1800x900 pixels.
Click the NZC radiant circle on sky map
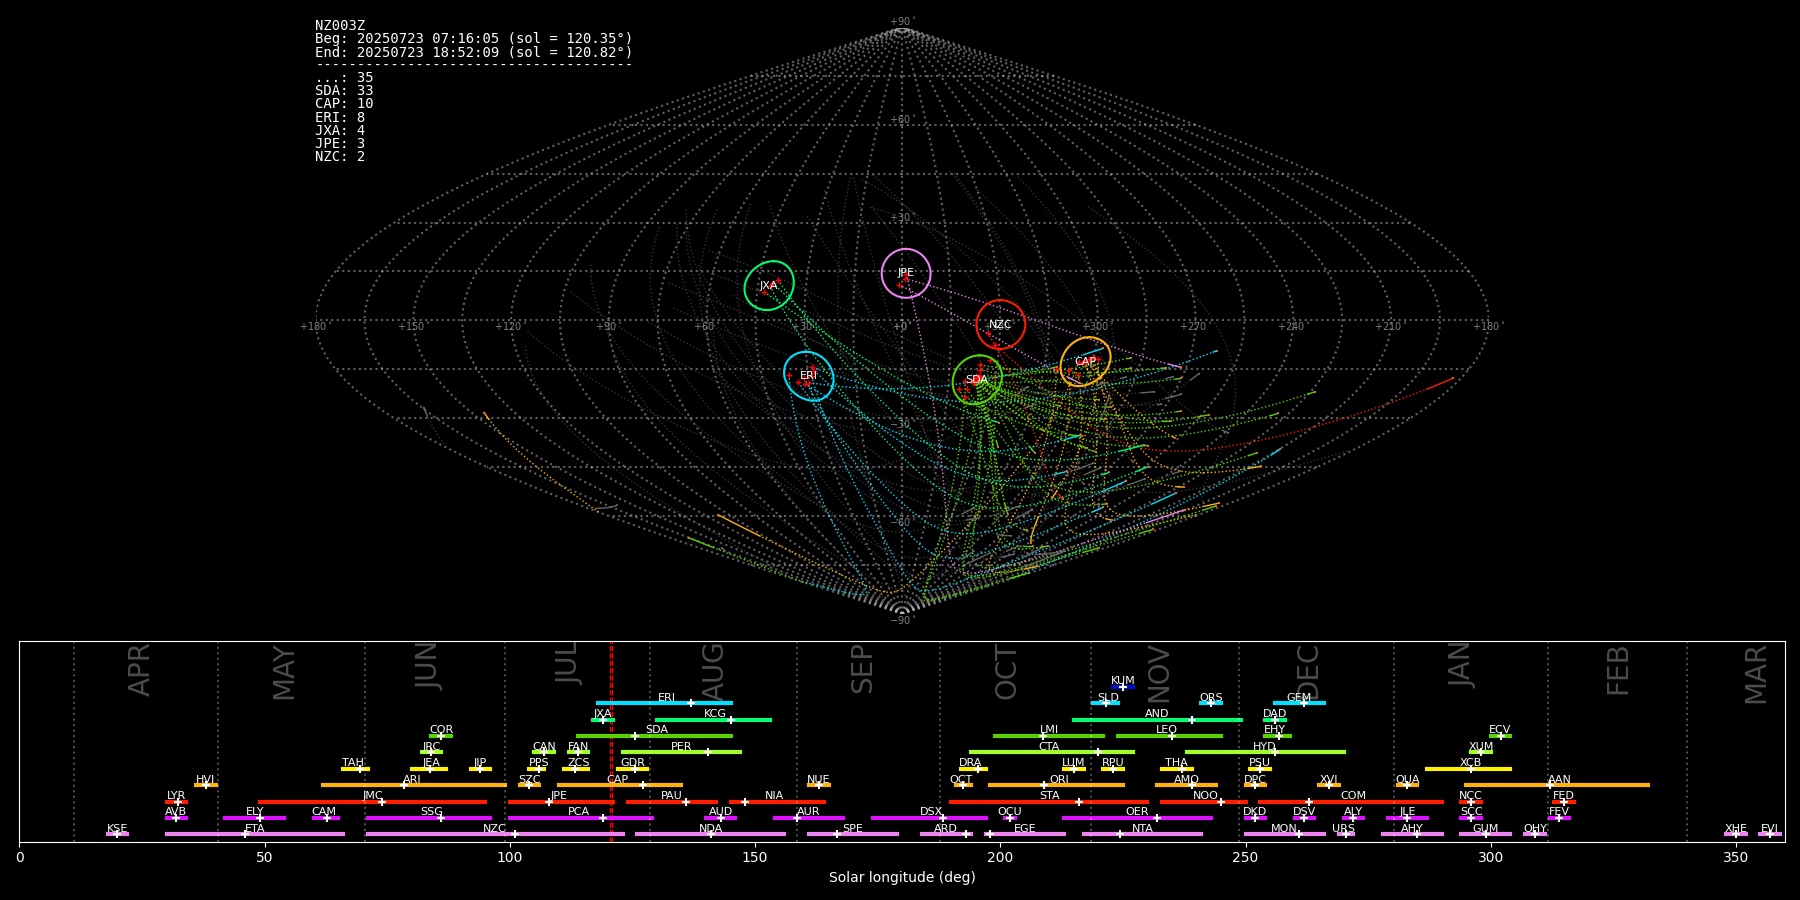[1001, 324]
